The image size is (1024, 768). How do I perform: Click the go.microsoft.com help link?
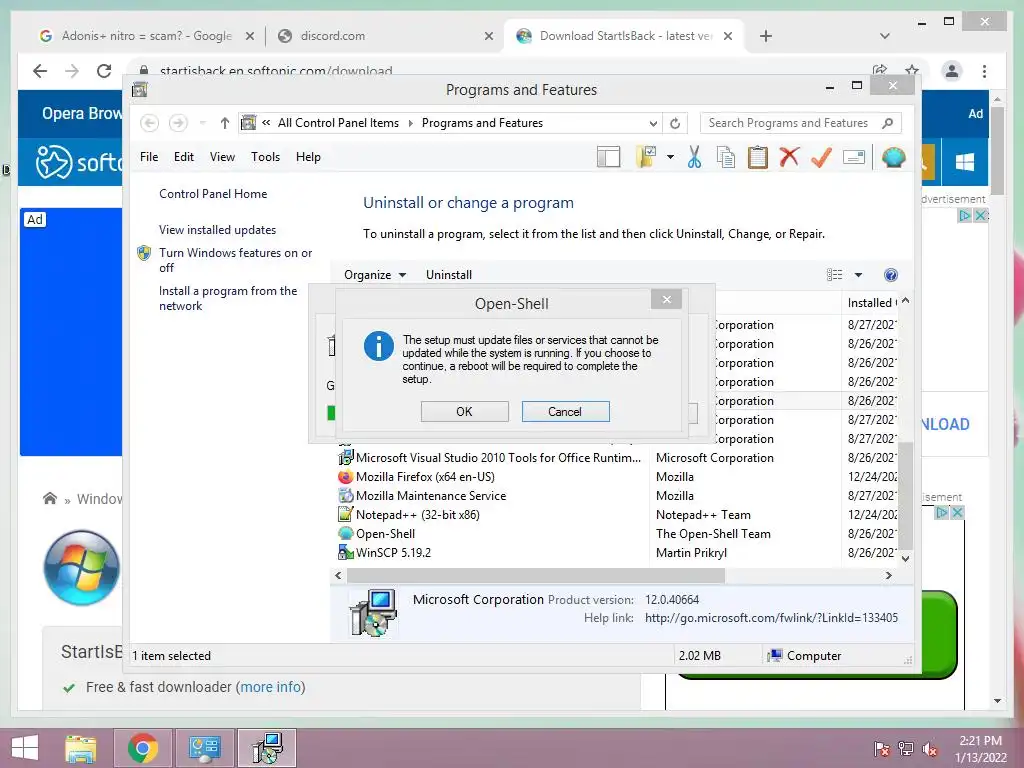point(771,618)
